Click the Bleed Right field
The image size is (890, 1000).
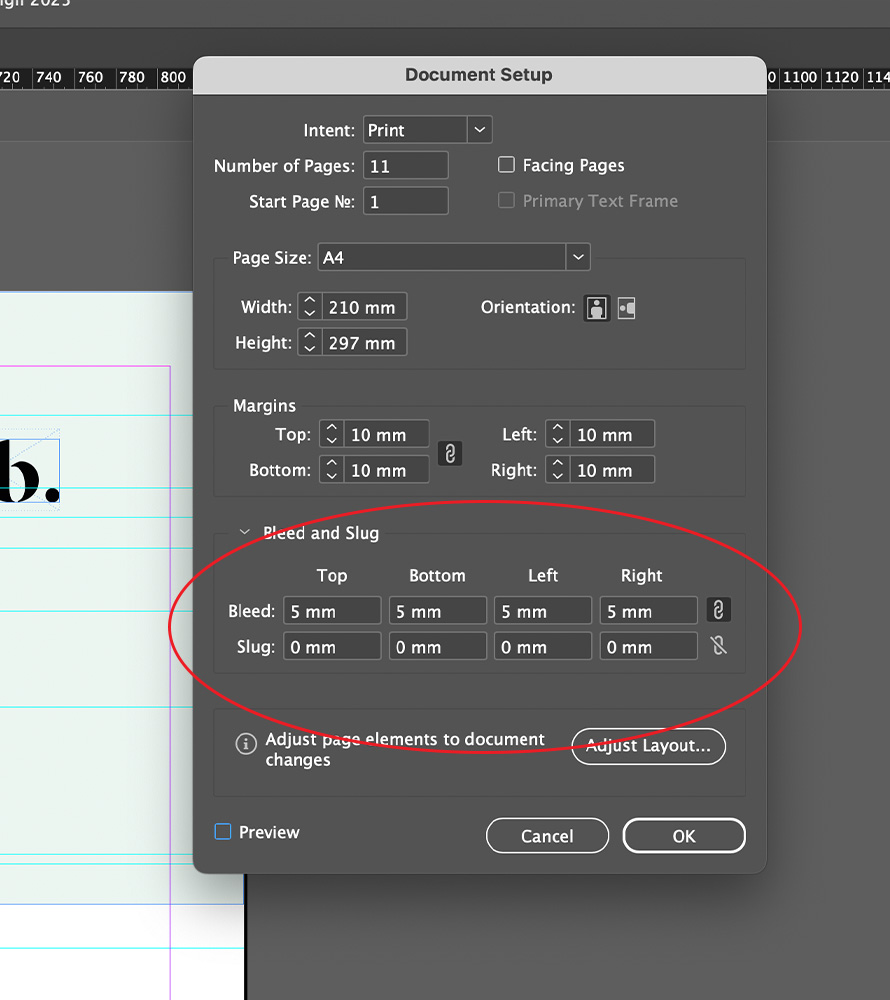(x=648, y=610)
